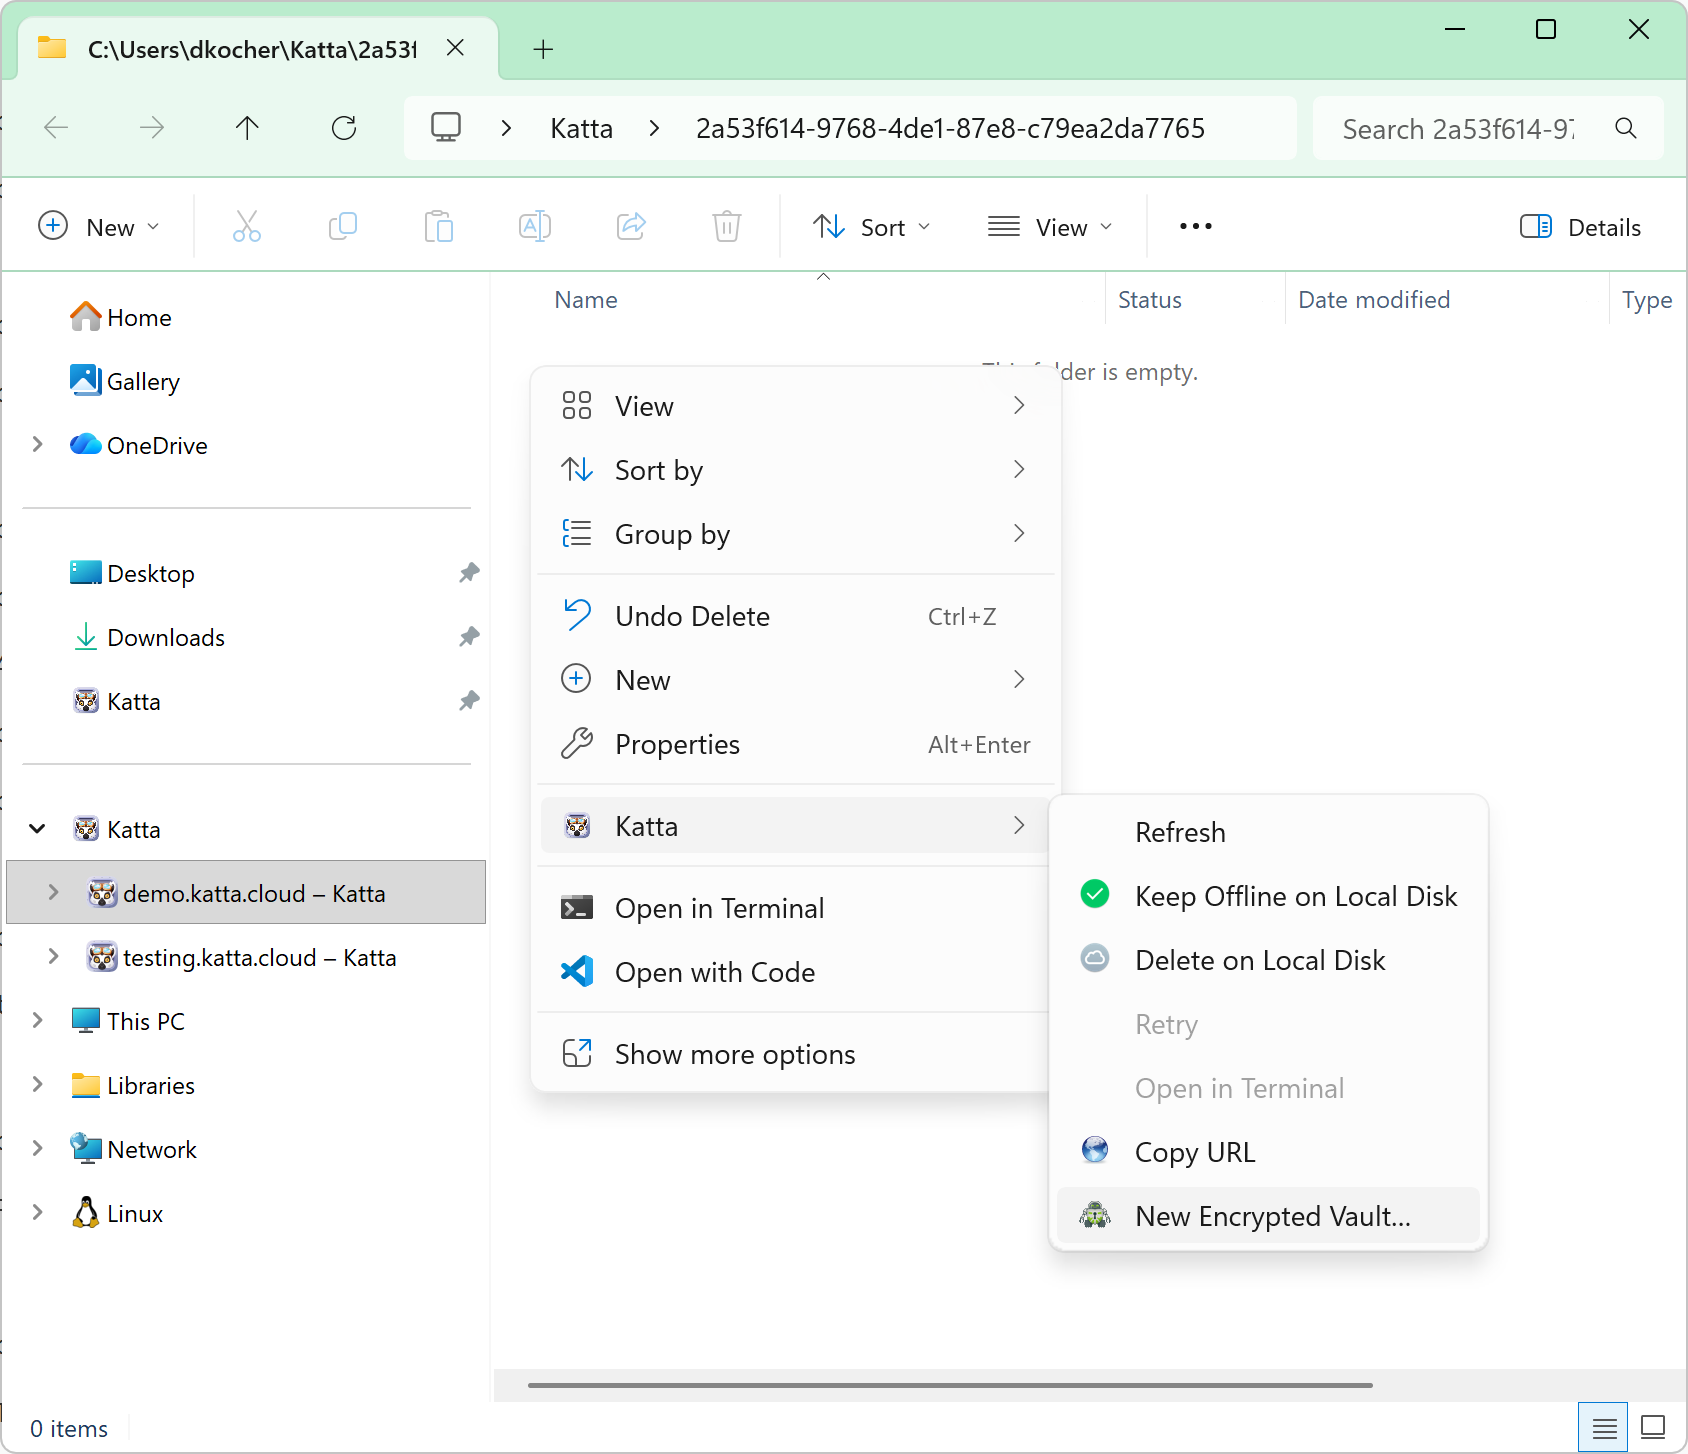Toggle the Details pane

click(x=1580, y=227)
